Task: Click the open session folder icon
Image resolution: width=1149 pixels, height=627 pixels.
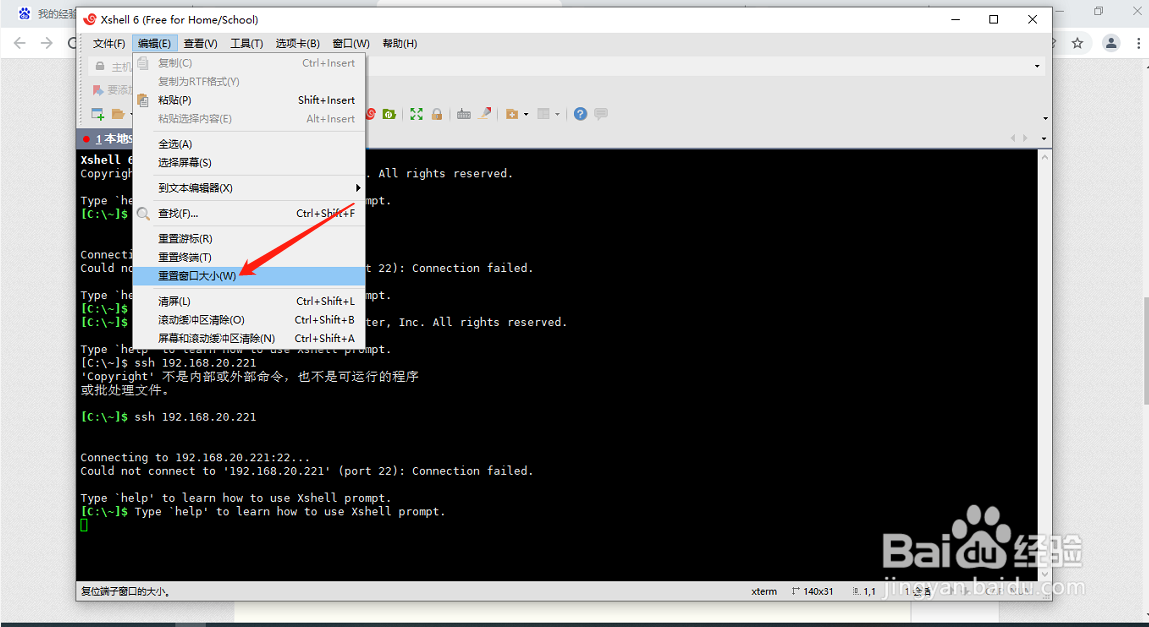Action: (118, 114)
